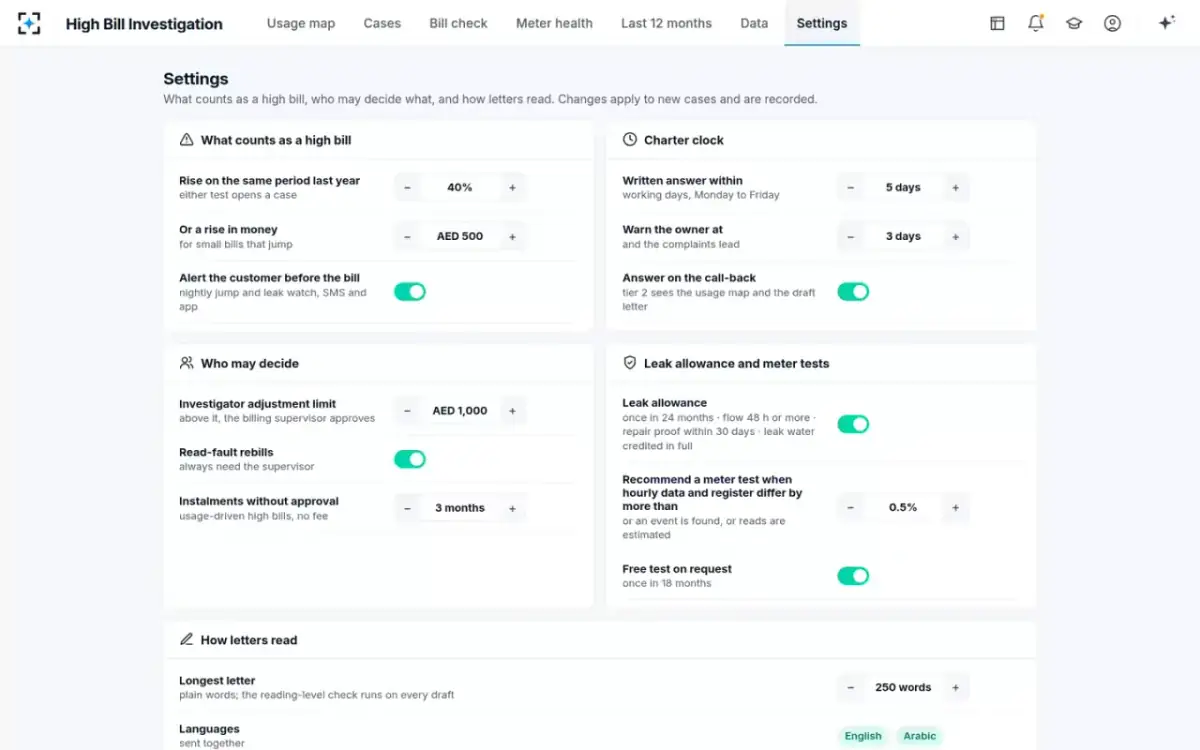Open notifications bell

tap(1036, 23)
